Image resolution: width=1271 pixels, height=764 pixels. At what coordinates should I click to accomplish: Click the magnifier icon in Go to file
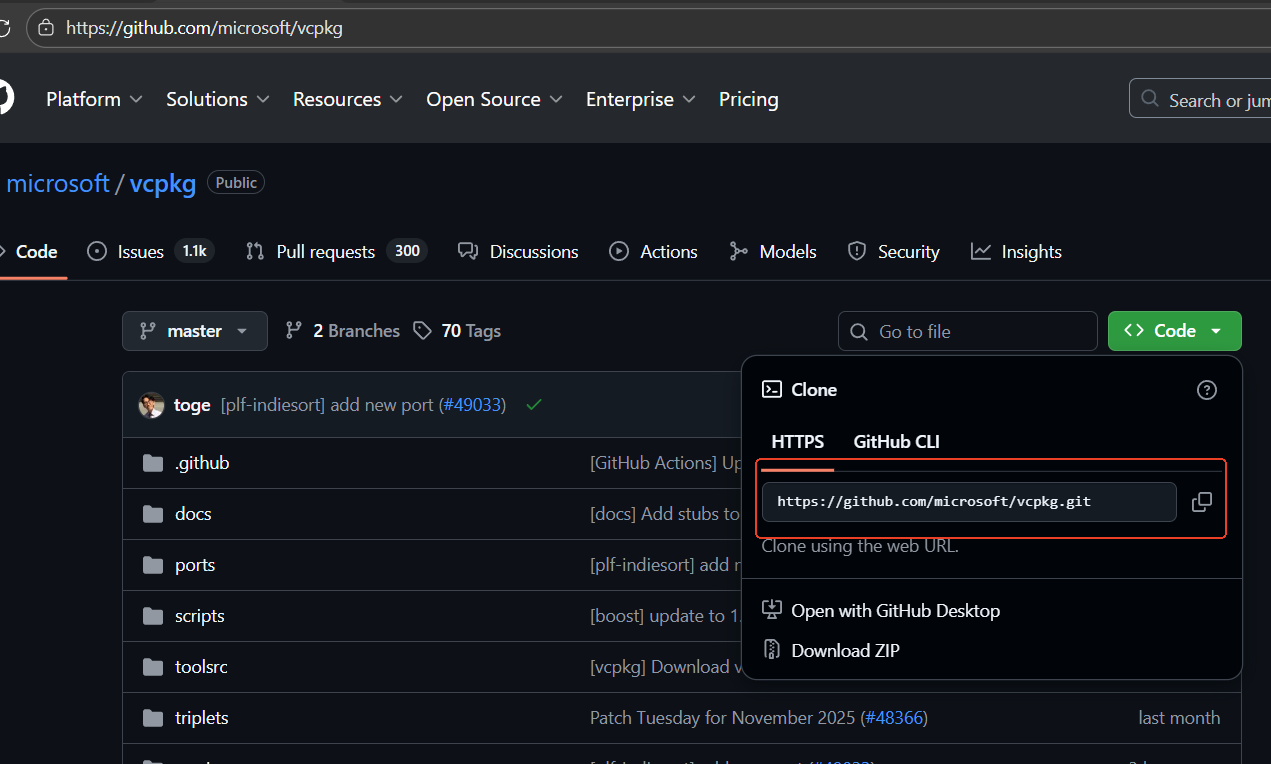coord(859,331)
